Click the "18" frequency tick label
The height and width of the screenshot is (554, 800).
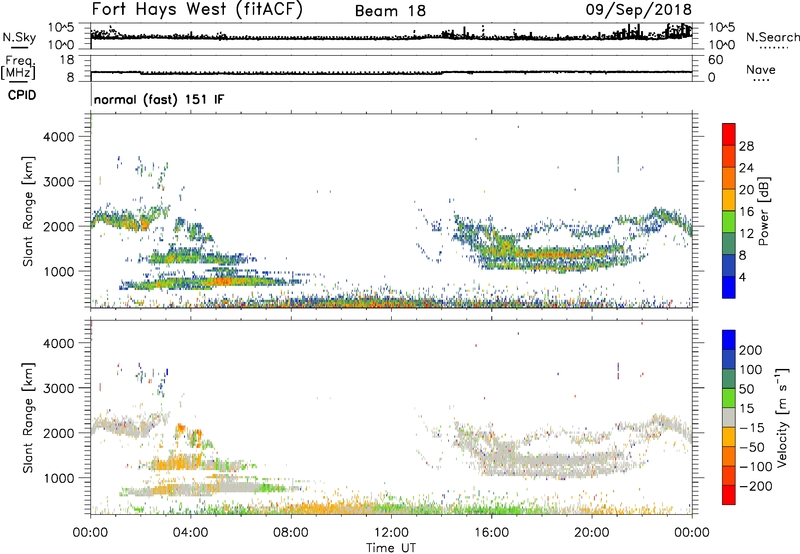pyautogui.click(x=67, y=60)
